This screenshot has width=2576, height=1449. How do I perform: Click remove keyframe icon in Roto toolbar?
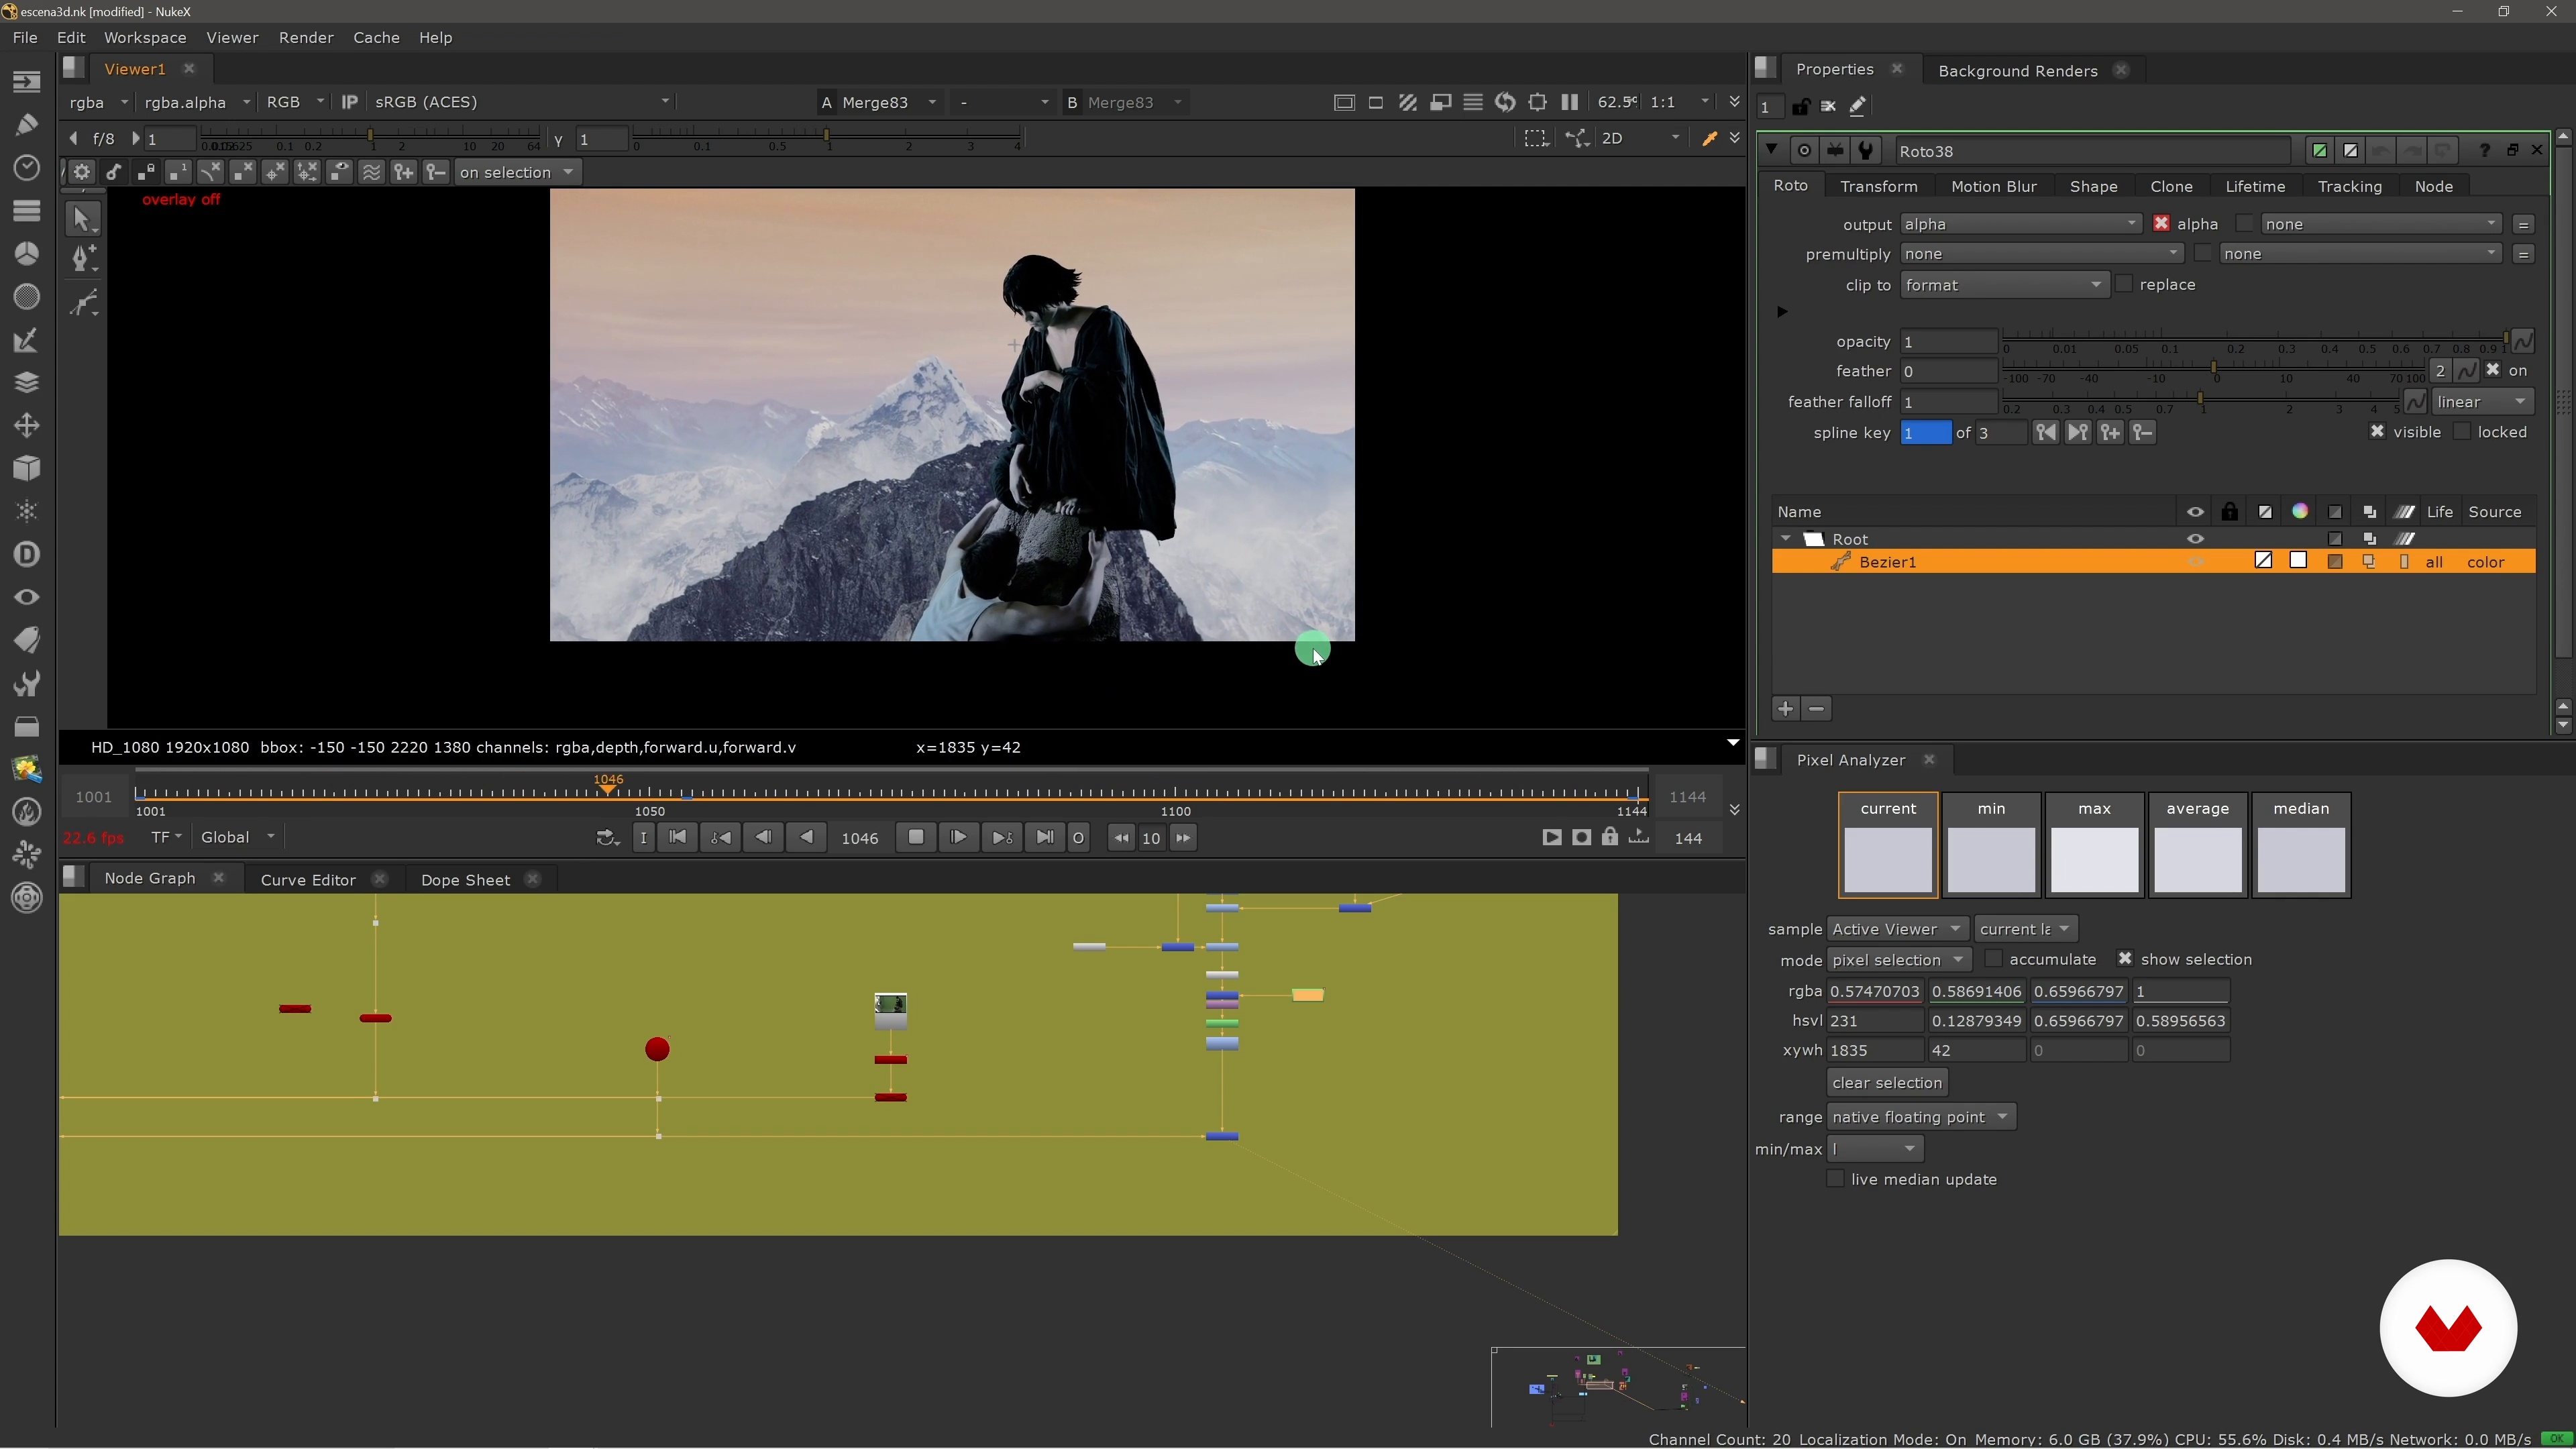tap(435, 172)
